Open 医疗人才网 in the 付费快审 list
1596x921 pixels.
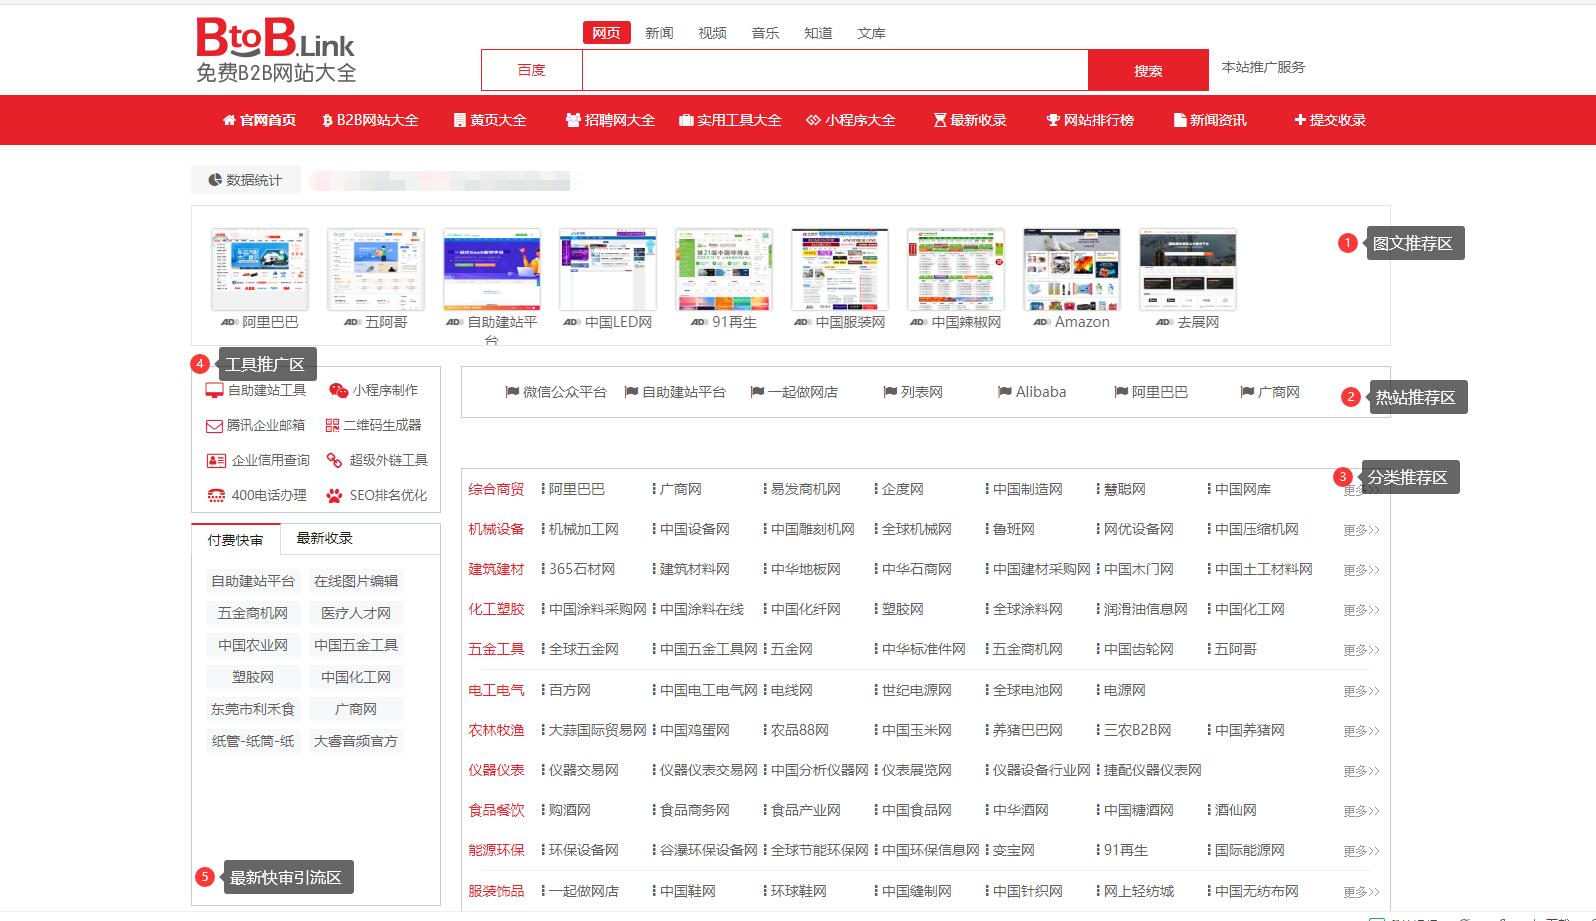pos(356,613)
